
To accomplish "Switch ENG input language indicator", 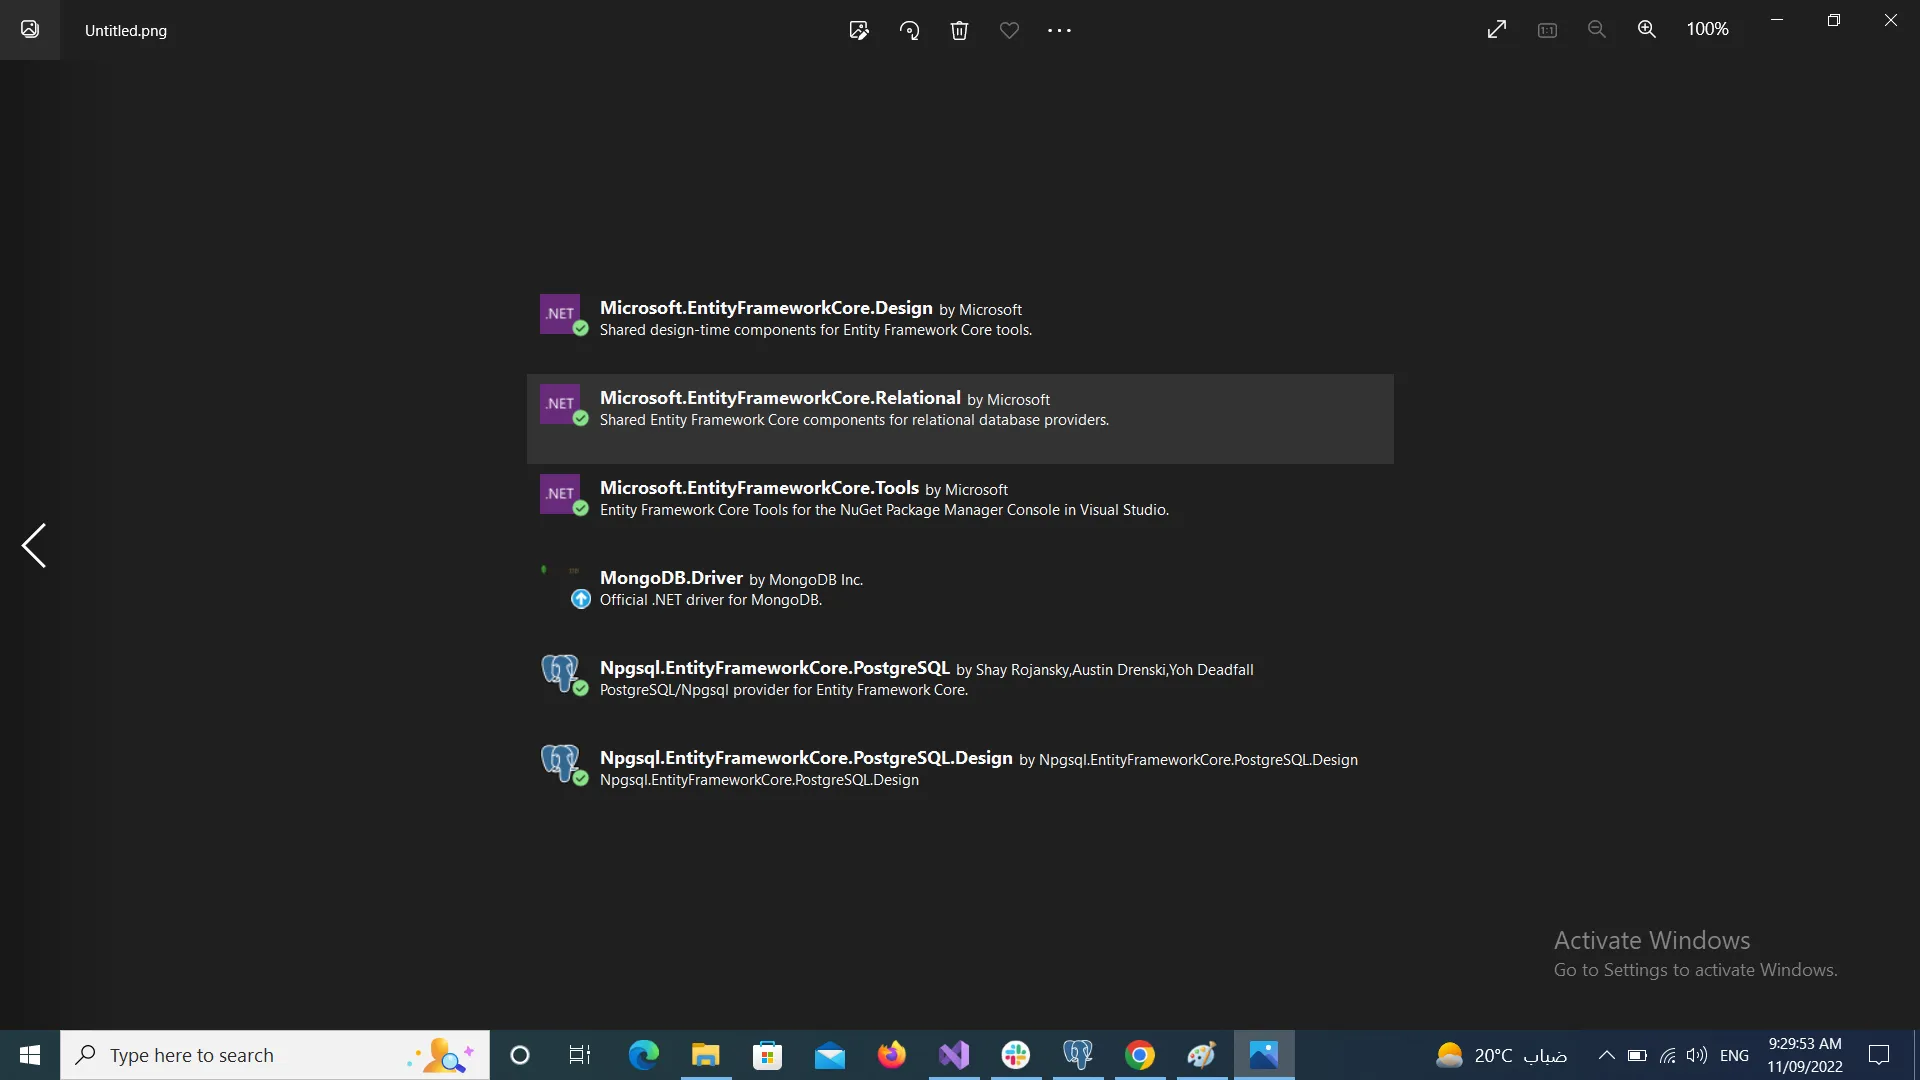I will pos(1734,1055).
